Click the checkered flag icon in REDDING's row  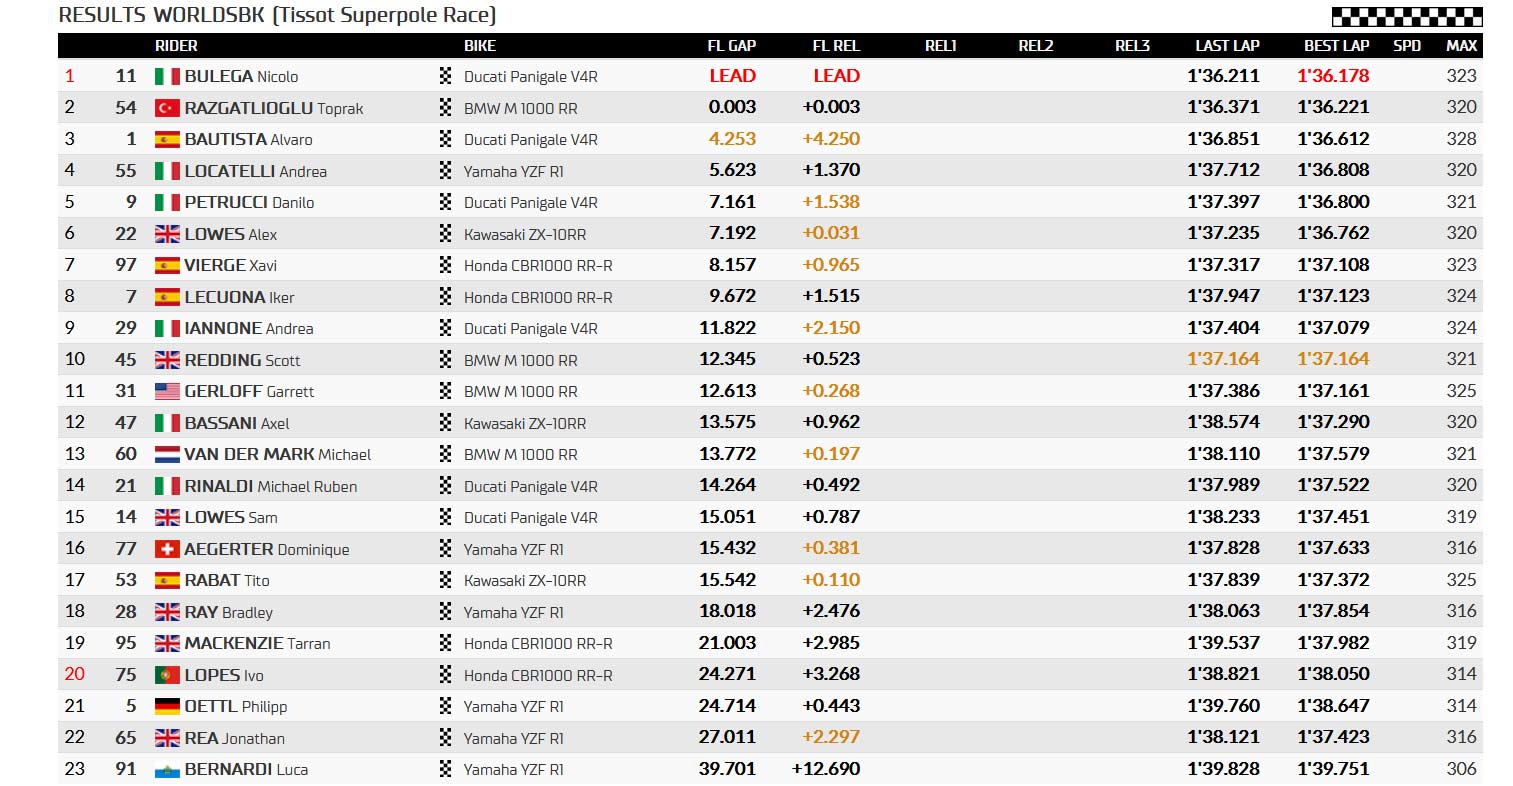coord(446,360)
